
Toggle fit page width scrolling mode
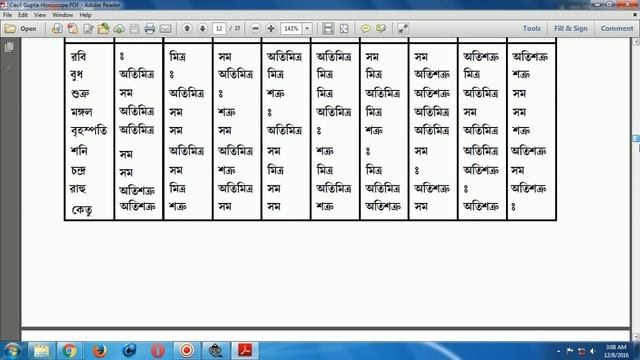tap(328, 29)
